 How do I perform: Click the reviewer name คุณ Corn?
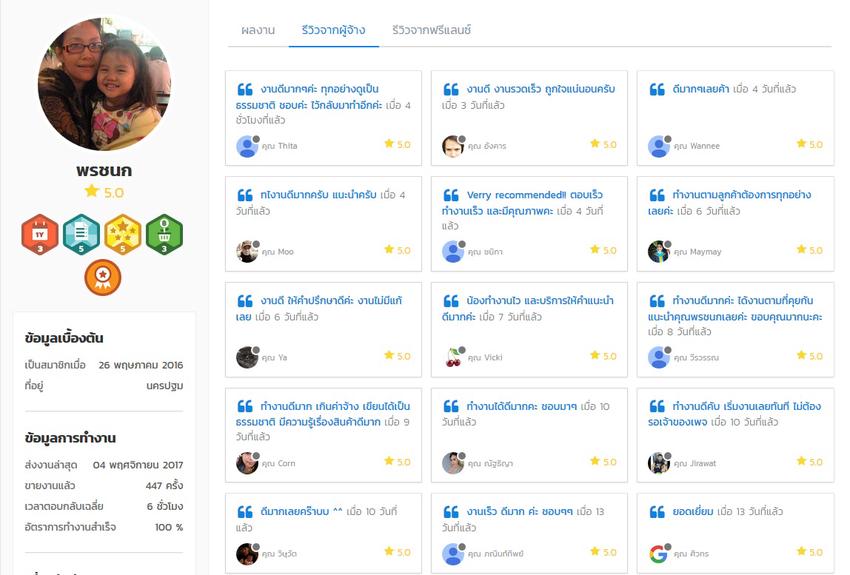(279, 463)
